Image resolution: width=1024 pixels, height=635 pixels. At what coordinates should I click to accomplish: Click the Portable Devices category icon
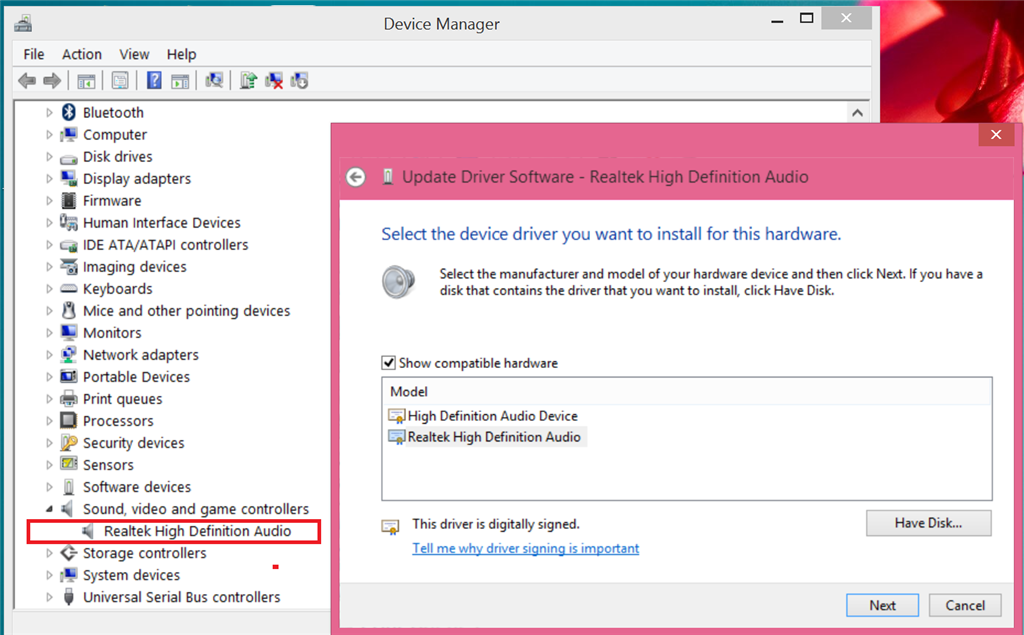coord(69,377)
